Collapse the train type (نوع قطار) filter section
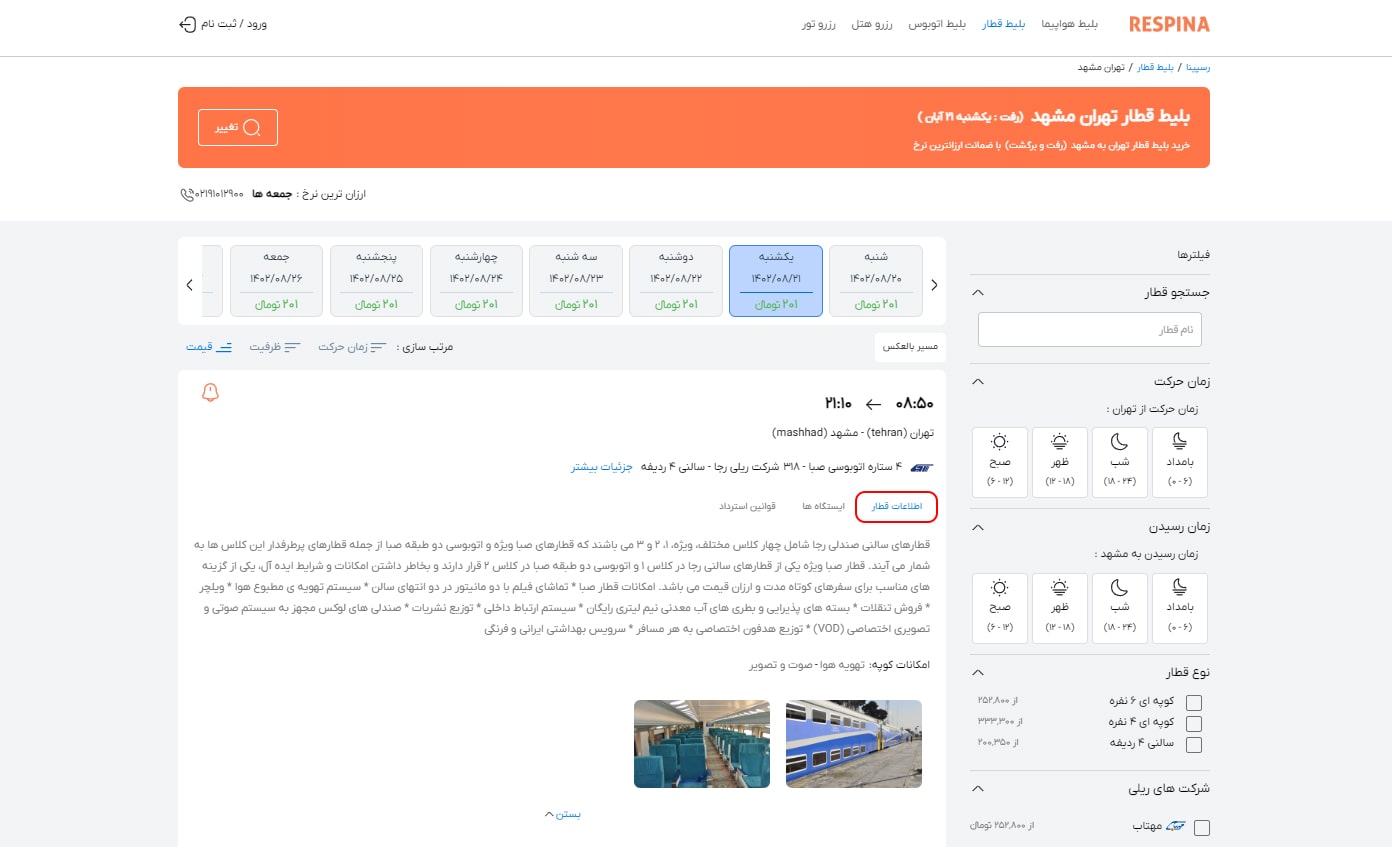This screenshot has width=1392, height=847. 978,672
